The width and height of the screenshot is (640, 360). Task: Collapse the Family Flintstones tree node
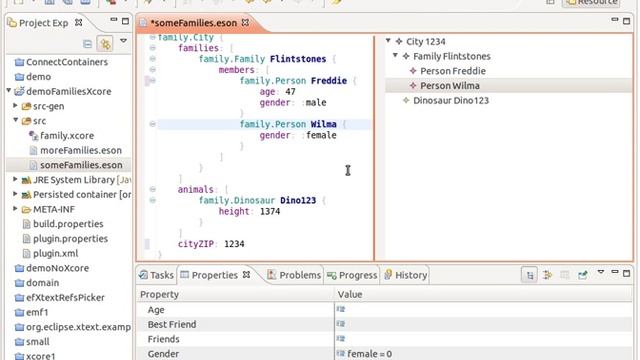(395, 56)
